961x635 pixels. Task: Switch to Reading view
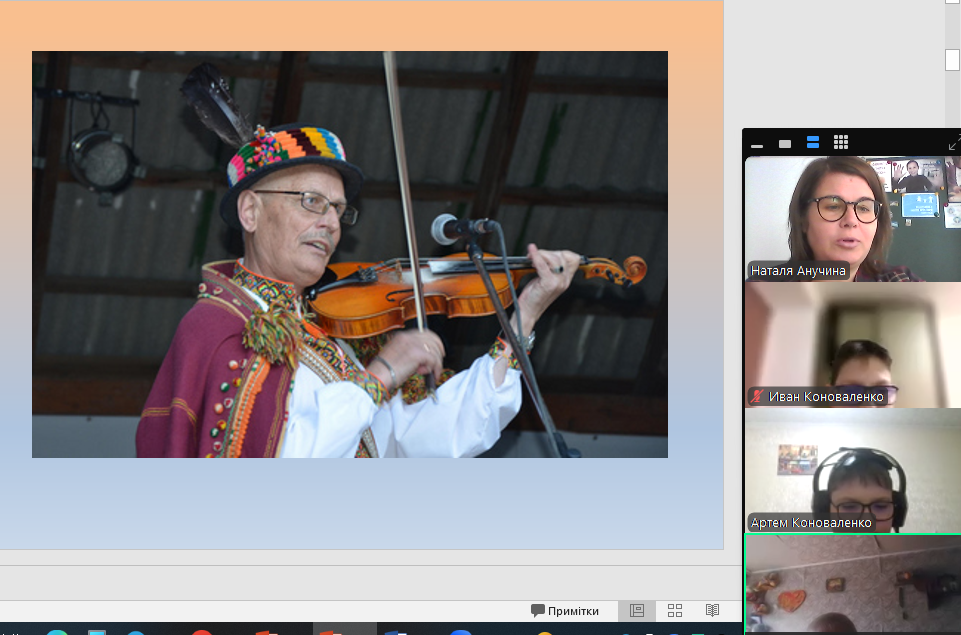point(712,610)
